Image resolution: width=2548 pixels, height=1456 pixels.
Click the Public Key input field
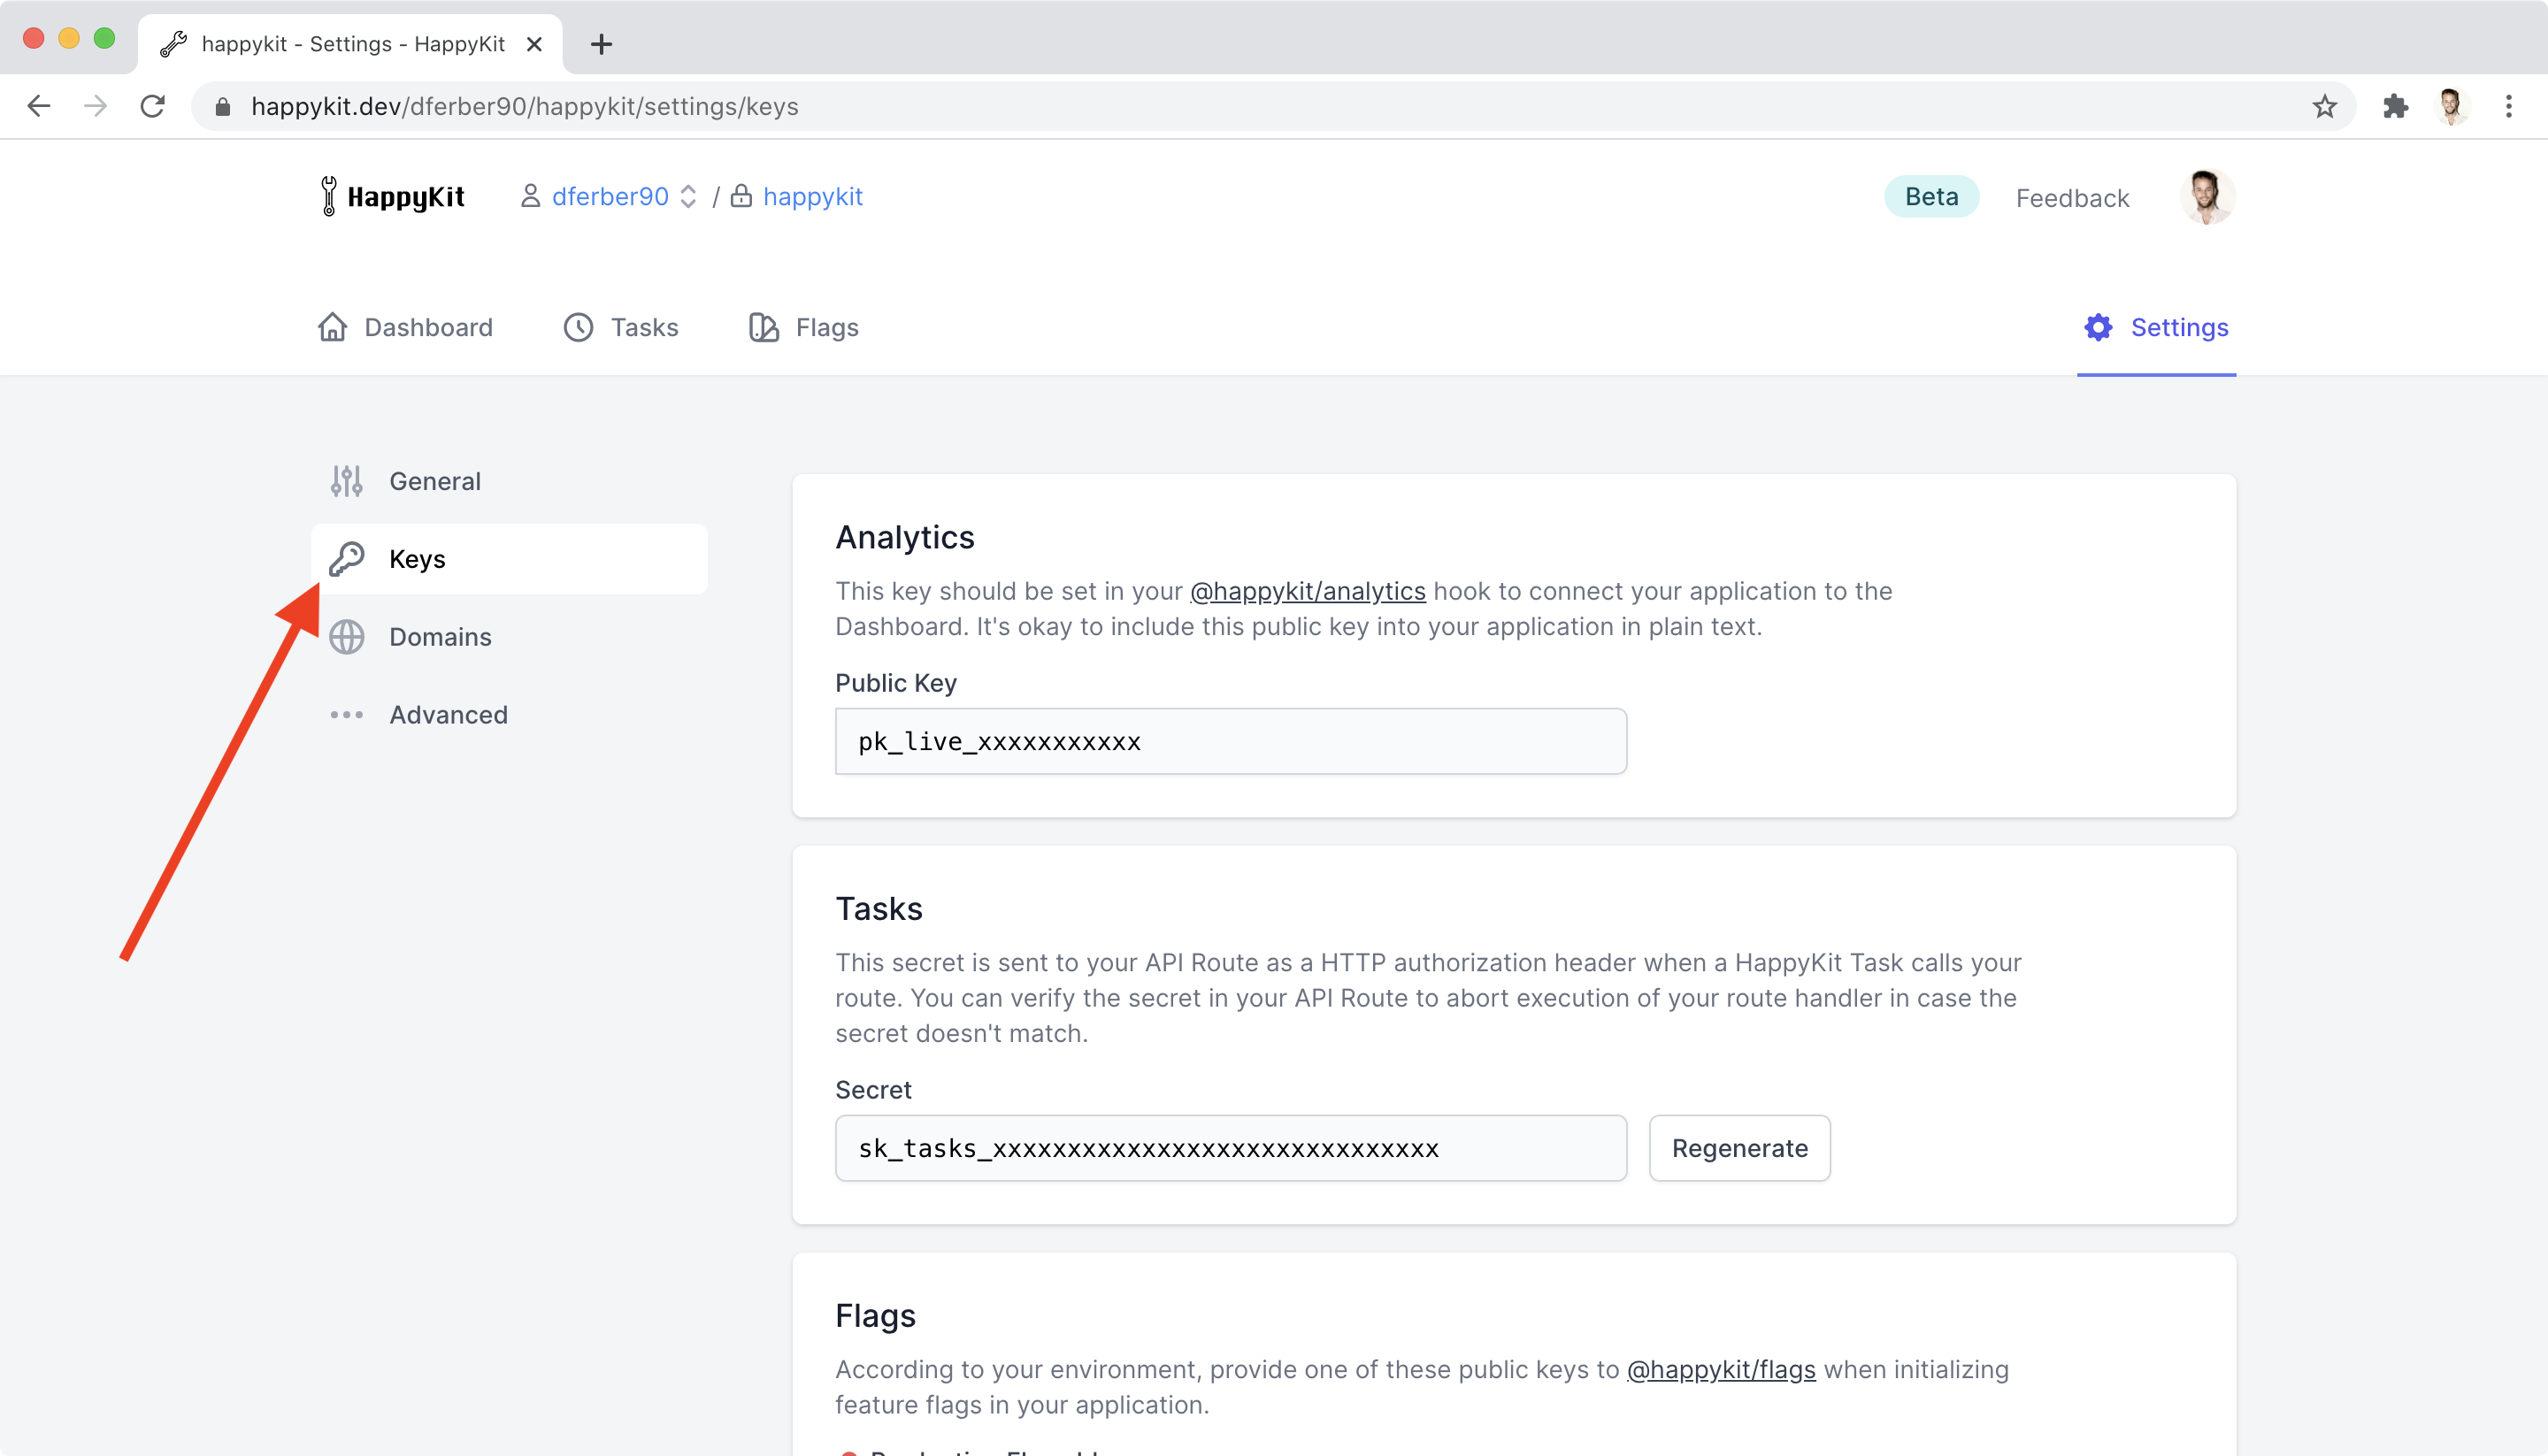pyautogui.click(x=1231, y=741)
